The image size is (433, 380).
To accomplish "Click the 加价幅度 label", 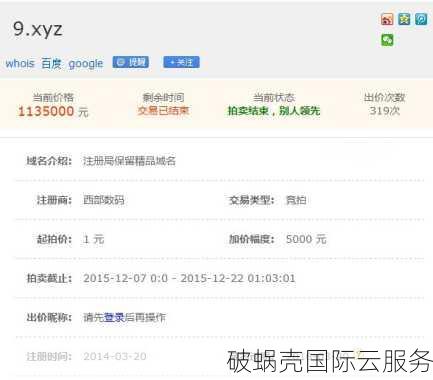I will pos(251,239).
